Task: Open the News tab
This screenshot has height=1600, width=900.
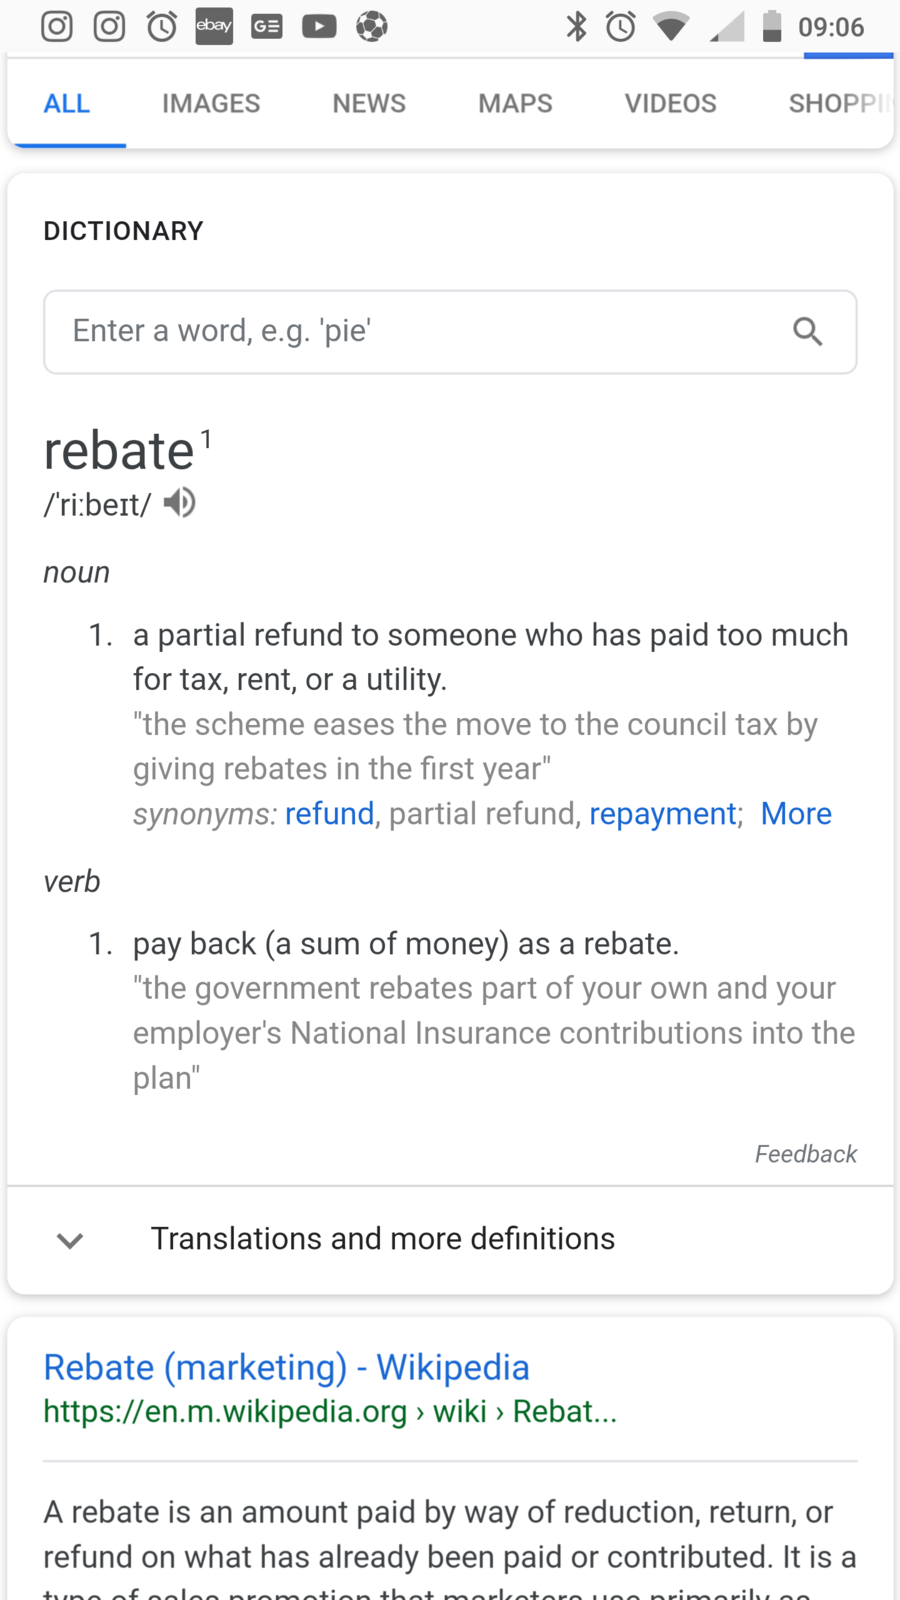Action: pos(369,103)
